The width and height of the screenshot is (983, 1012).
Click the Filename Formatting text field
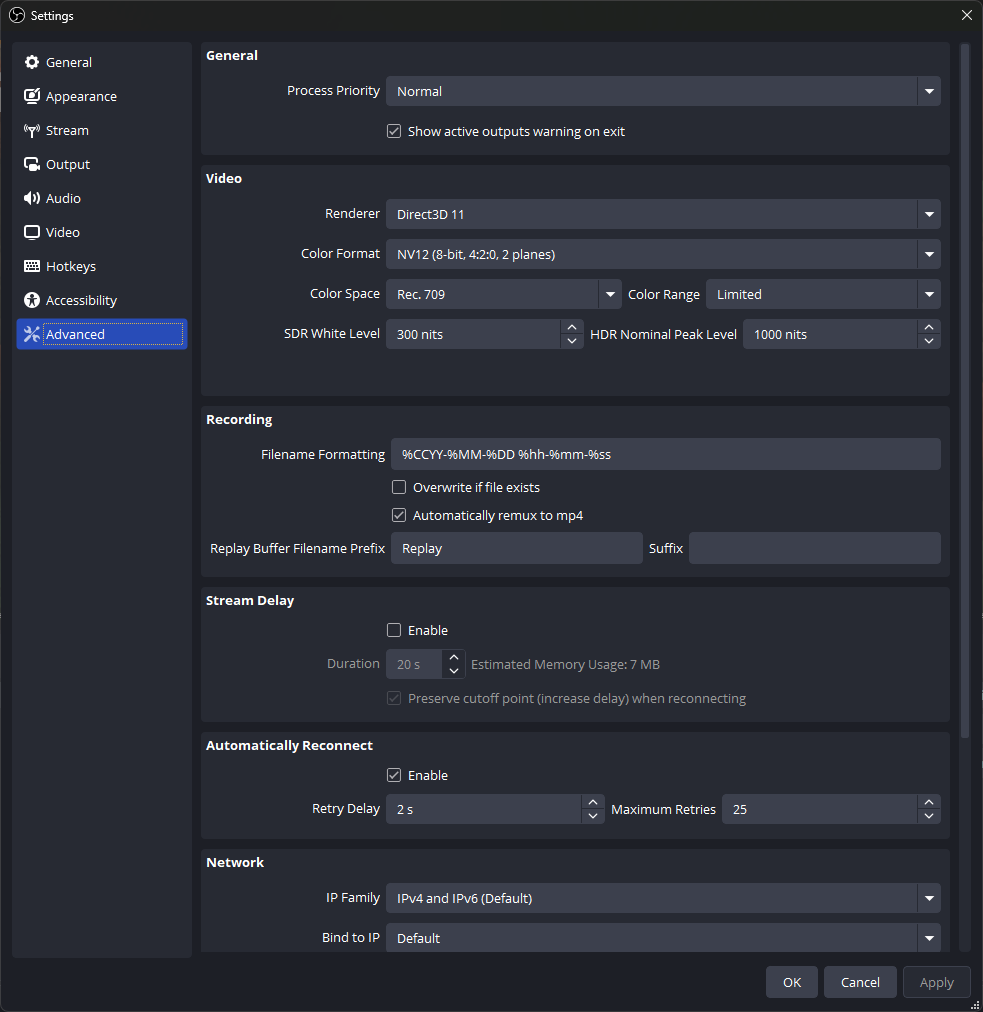tap(665, 454)
